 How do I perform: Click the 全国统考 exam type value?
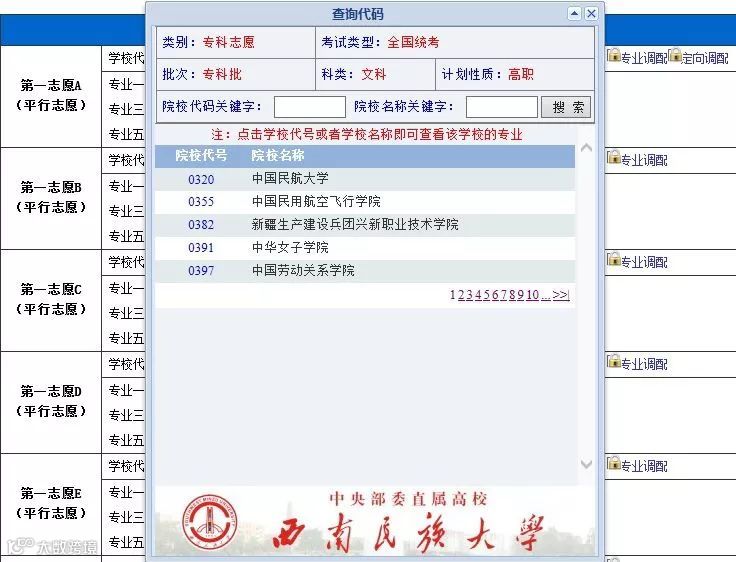[x=414, y=42]
